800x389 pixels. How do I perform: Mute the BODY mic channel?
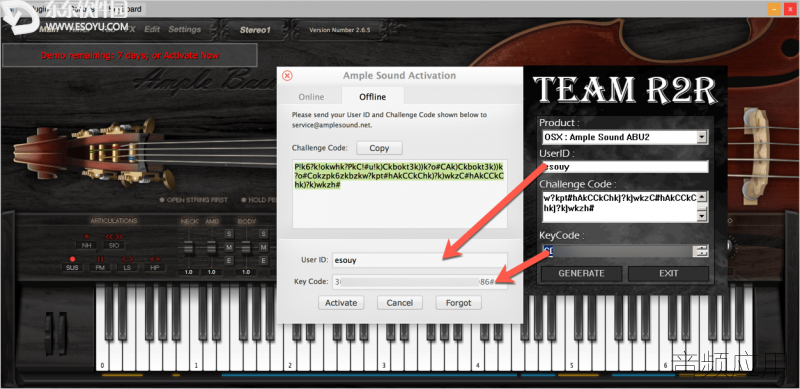coord(263,247)
